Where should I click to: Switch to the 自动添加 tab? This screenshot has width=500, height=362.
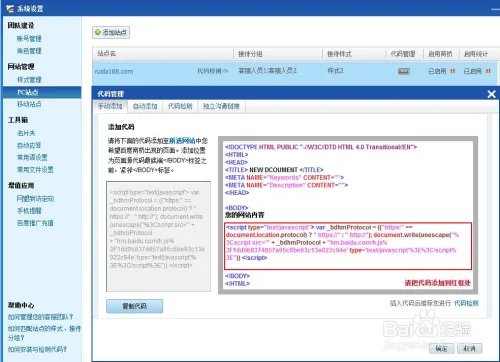pyautogui.click(x=145, y=106)
